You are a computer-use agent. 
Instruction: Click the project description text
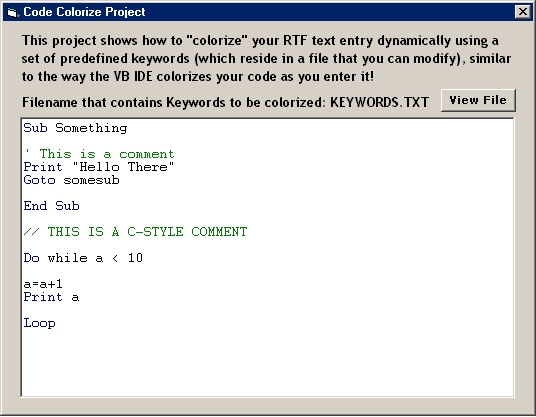(x=266, y=58)
